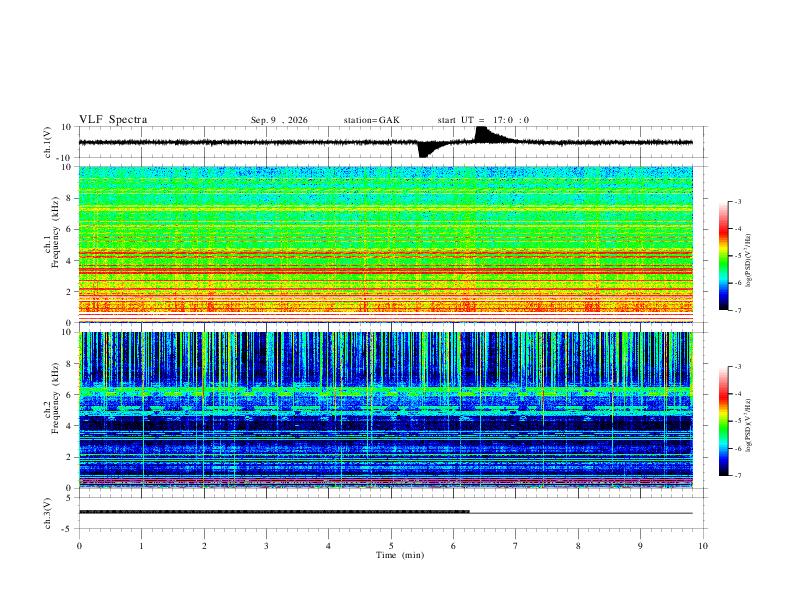
Task: Click the negative spike in ch.1 waveform
Action: tap(424, 150)
